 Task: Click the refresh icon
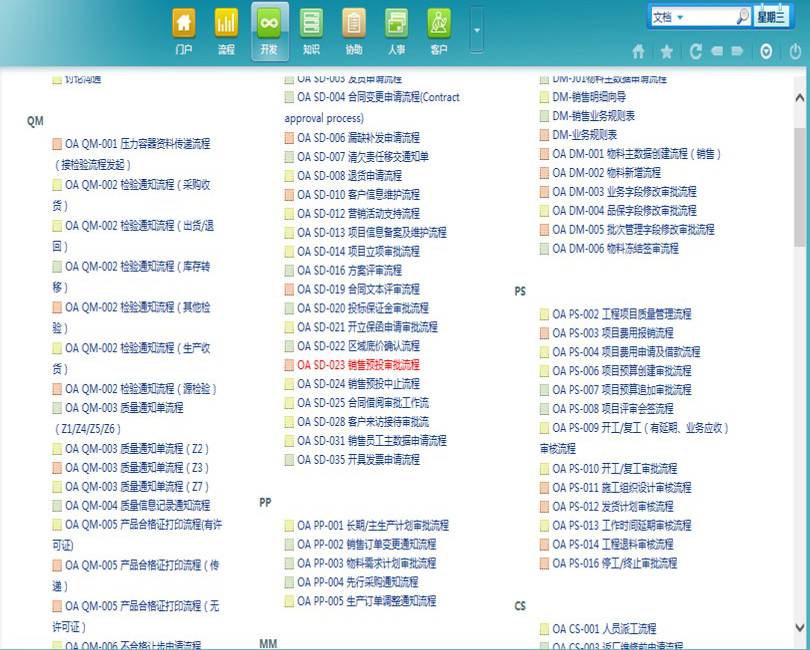(x=695, y=51)
